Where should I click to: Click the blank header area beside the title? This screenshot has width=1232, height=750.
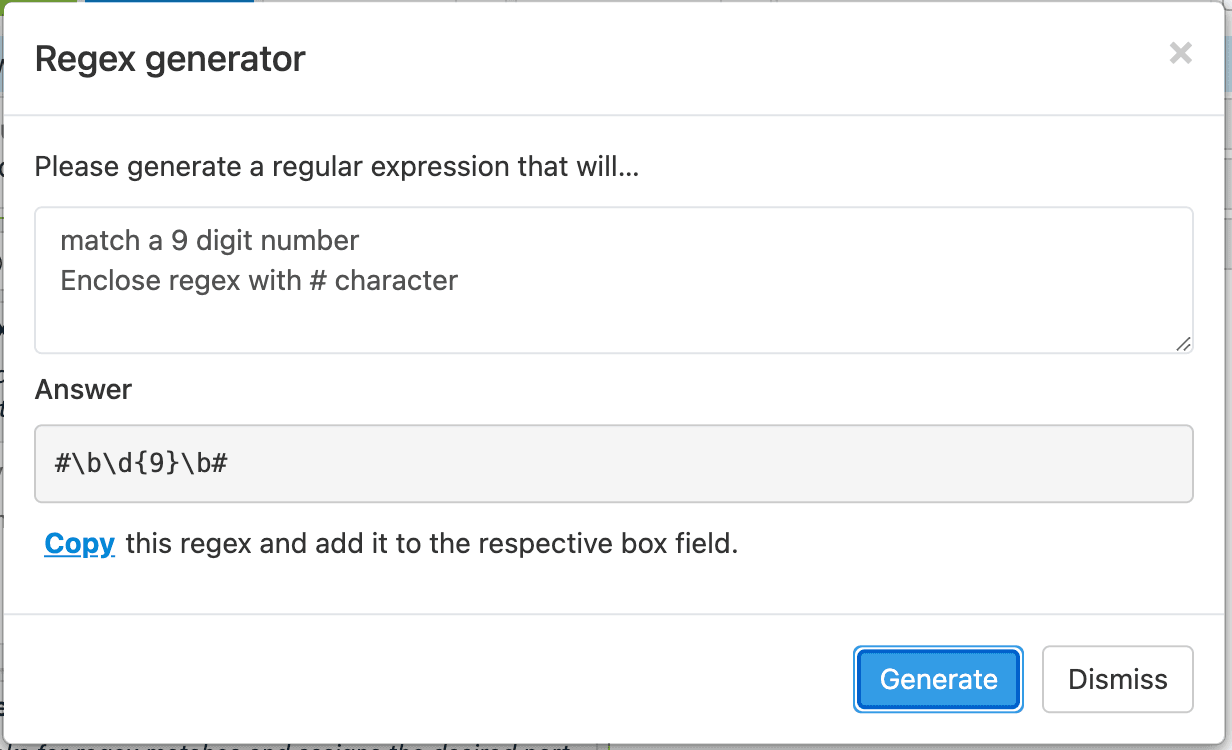[700, 59]
